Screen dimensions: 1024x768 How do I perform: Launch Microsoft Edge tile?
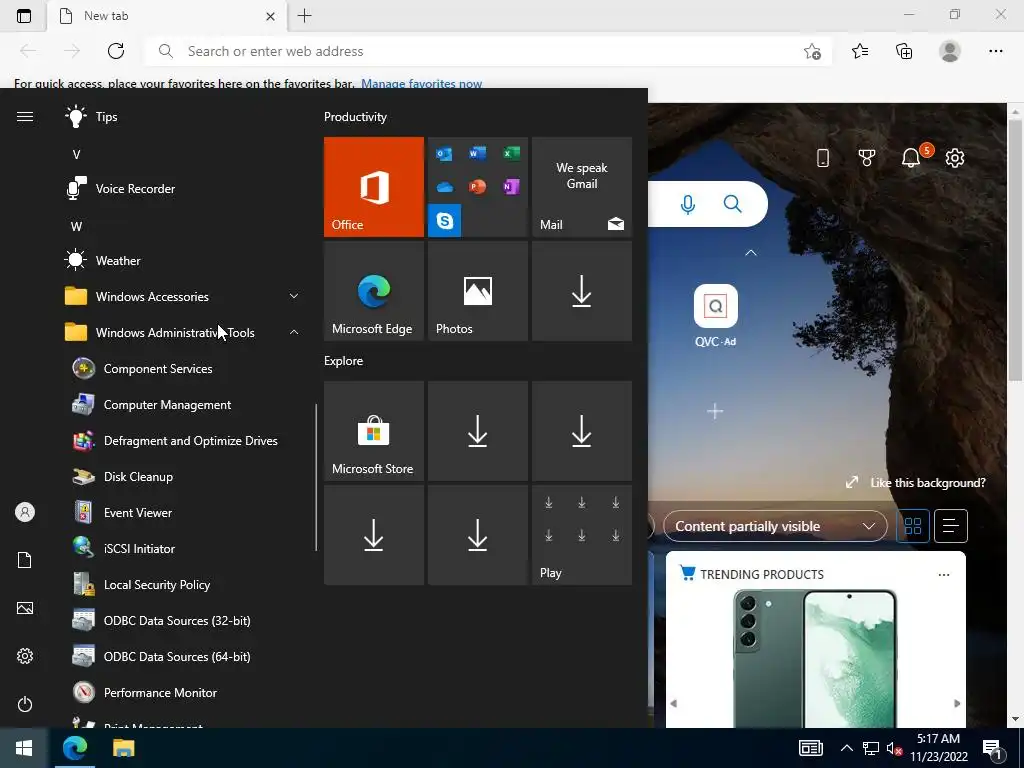tap(374, 291)
